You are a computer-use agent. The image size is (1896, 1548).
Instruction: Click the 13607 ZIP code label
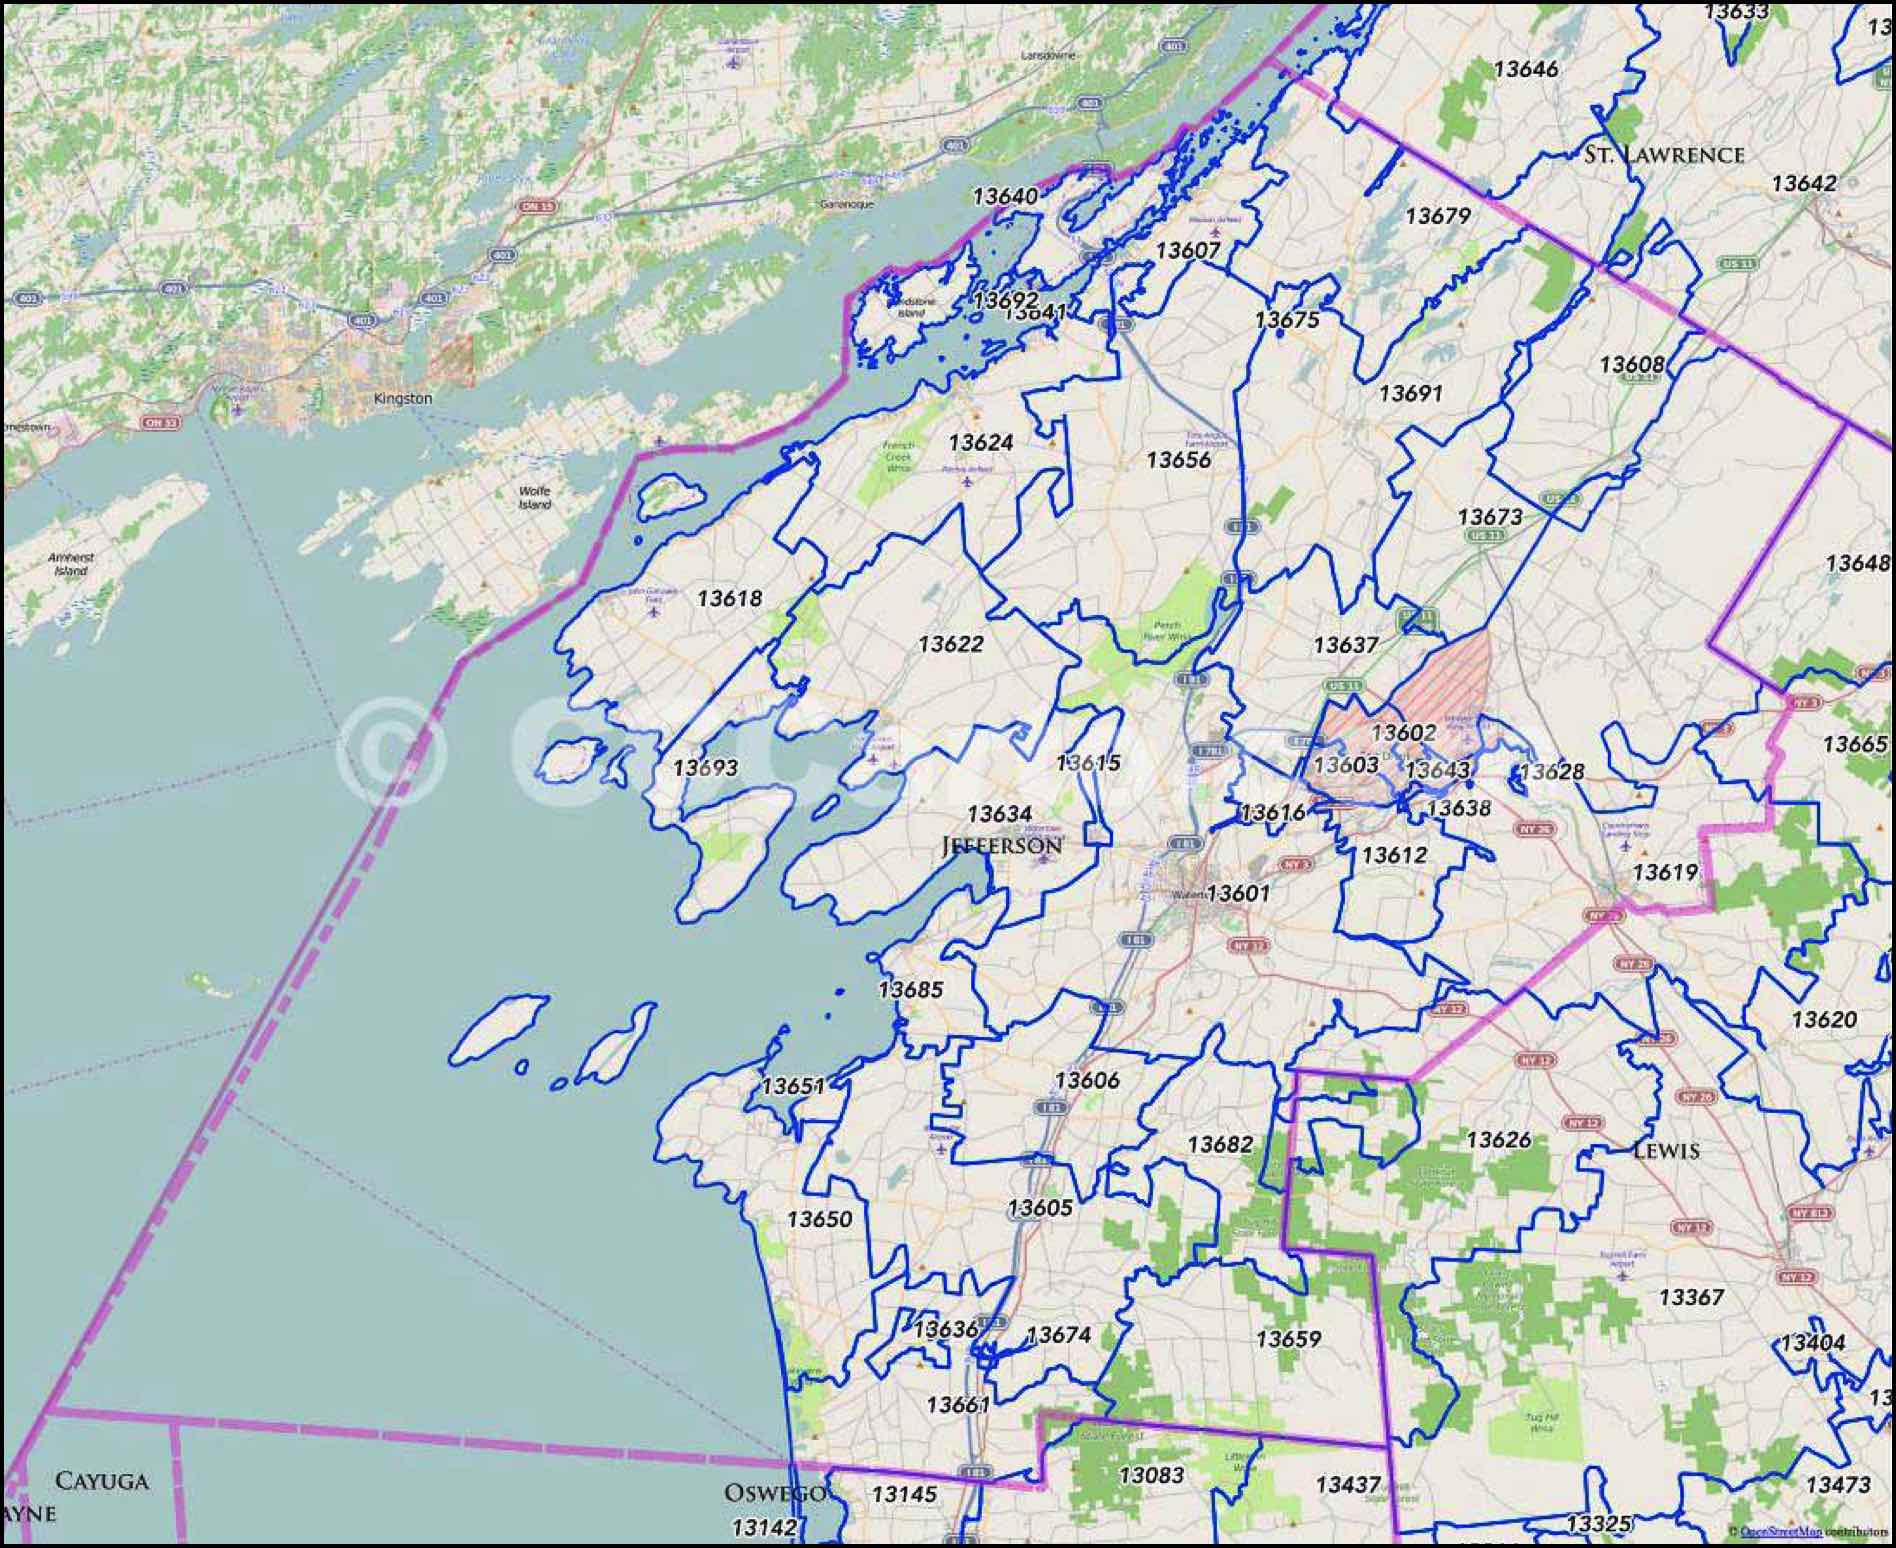pyautogui.click(x=1188, y=250)
